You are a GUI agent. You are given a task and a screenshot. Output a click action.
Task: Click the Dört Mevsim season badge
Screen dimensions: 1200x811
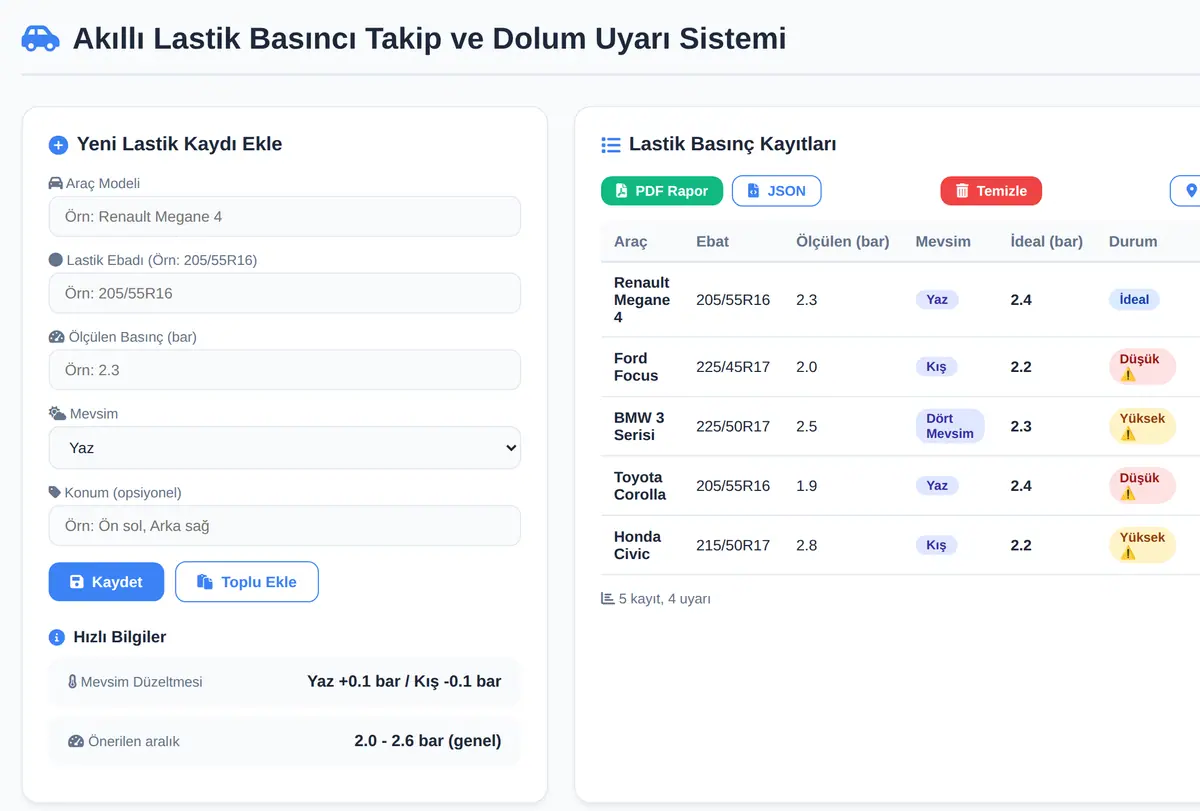tap(950, 426)
